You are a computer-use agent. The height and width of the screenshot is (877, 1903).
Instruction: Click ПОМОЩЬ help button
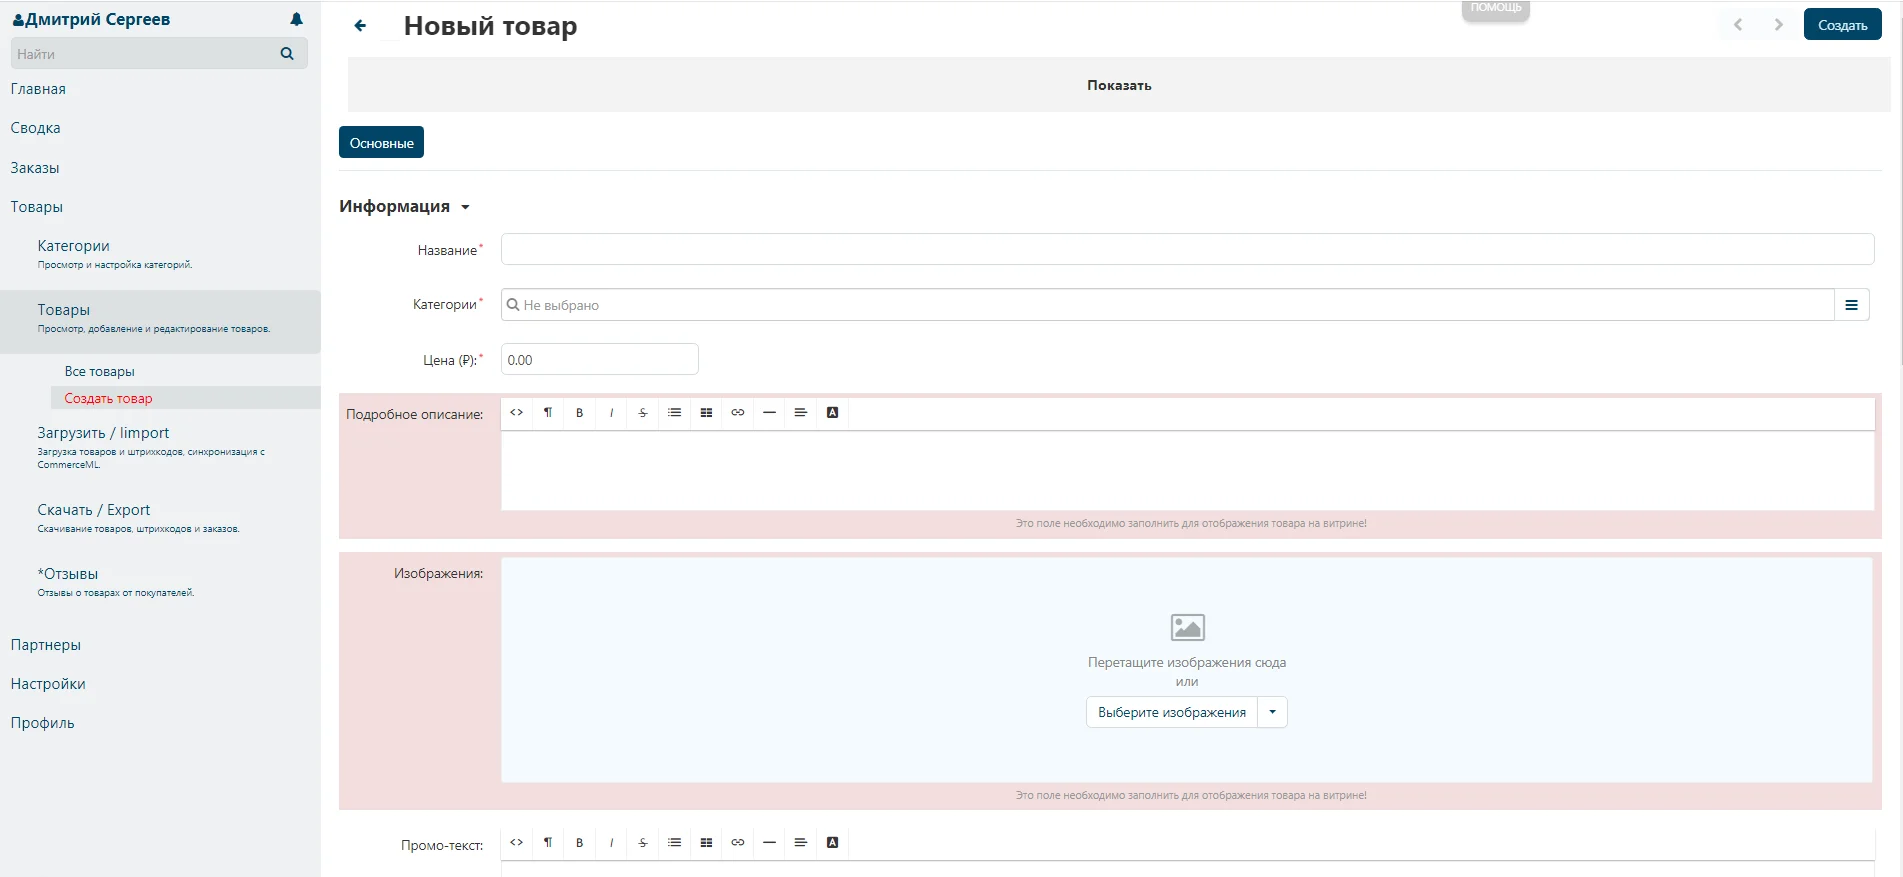1496,8
